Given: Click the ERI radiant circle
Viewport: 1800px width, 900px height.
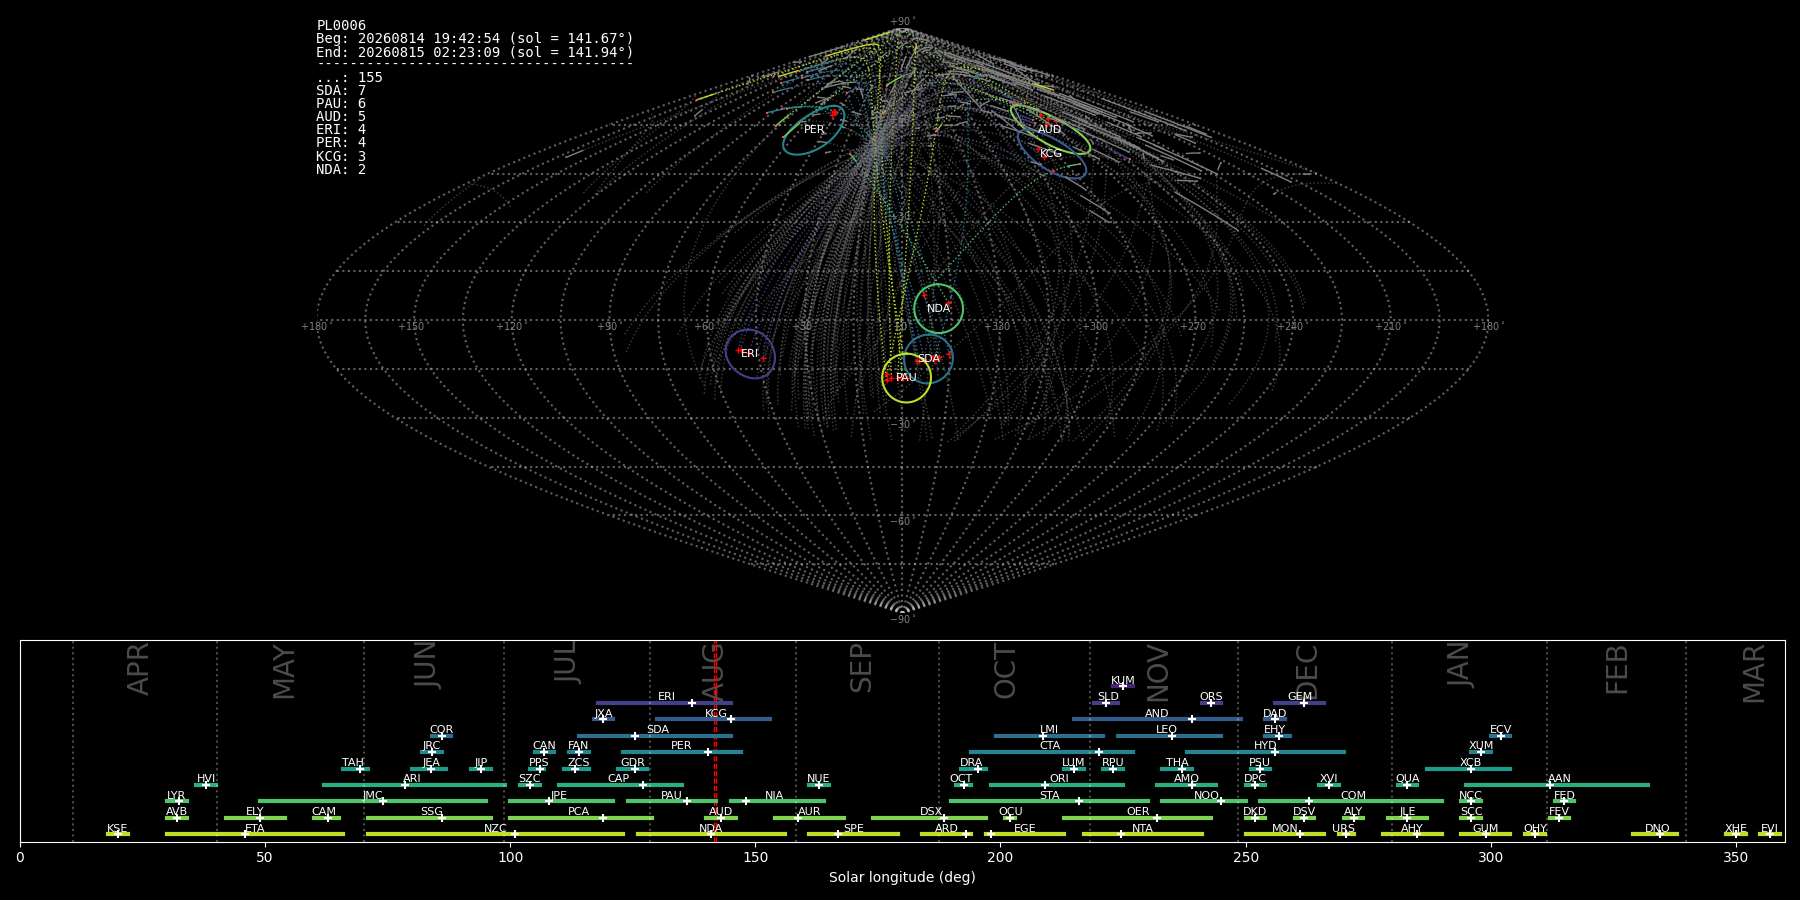Looking at the screenshot, I should (x=750, y=354).
